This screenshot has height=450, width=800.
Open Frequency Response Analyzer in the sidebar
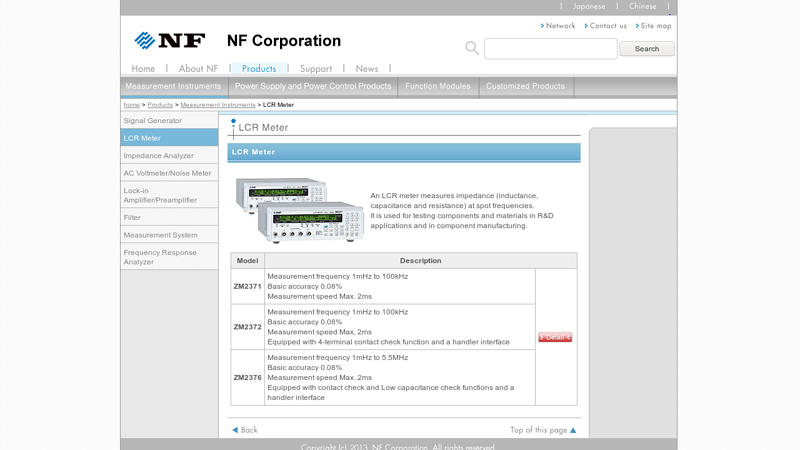pyautogui.click(x=169, y=257)
